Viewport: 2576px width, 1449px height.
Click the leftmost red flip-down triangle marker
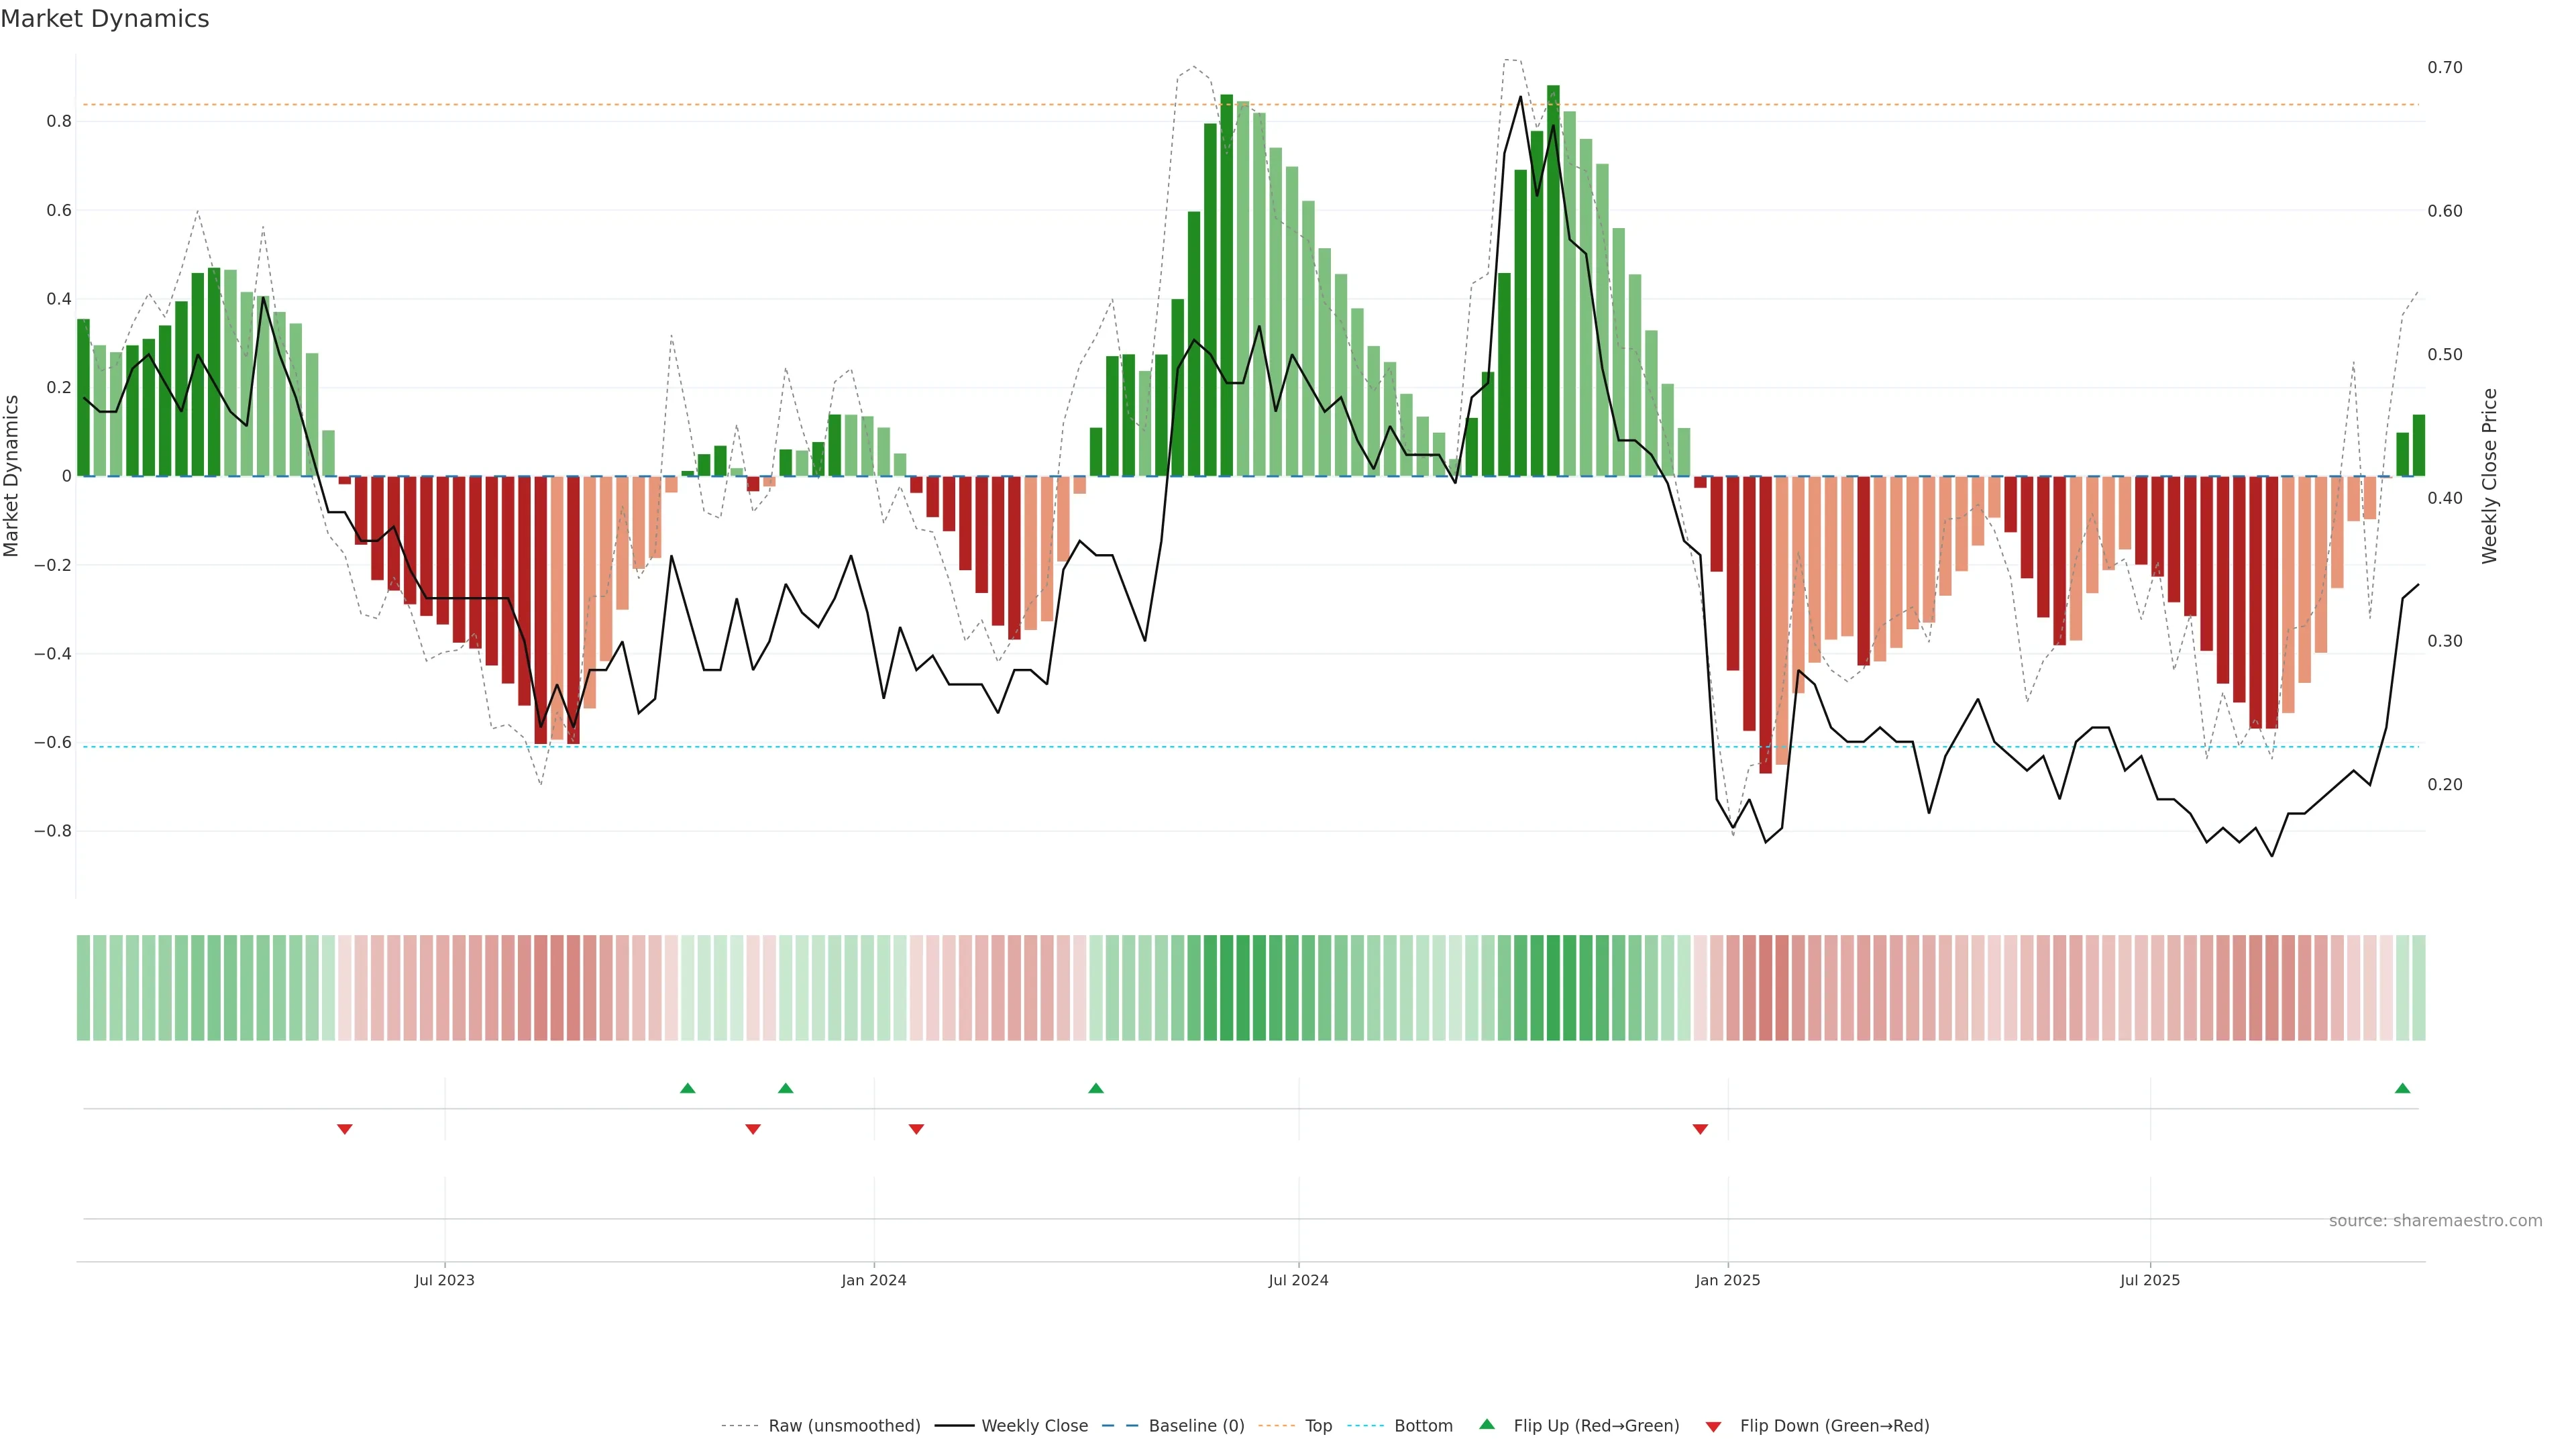click(345, 1129)
